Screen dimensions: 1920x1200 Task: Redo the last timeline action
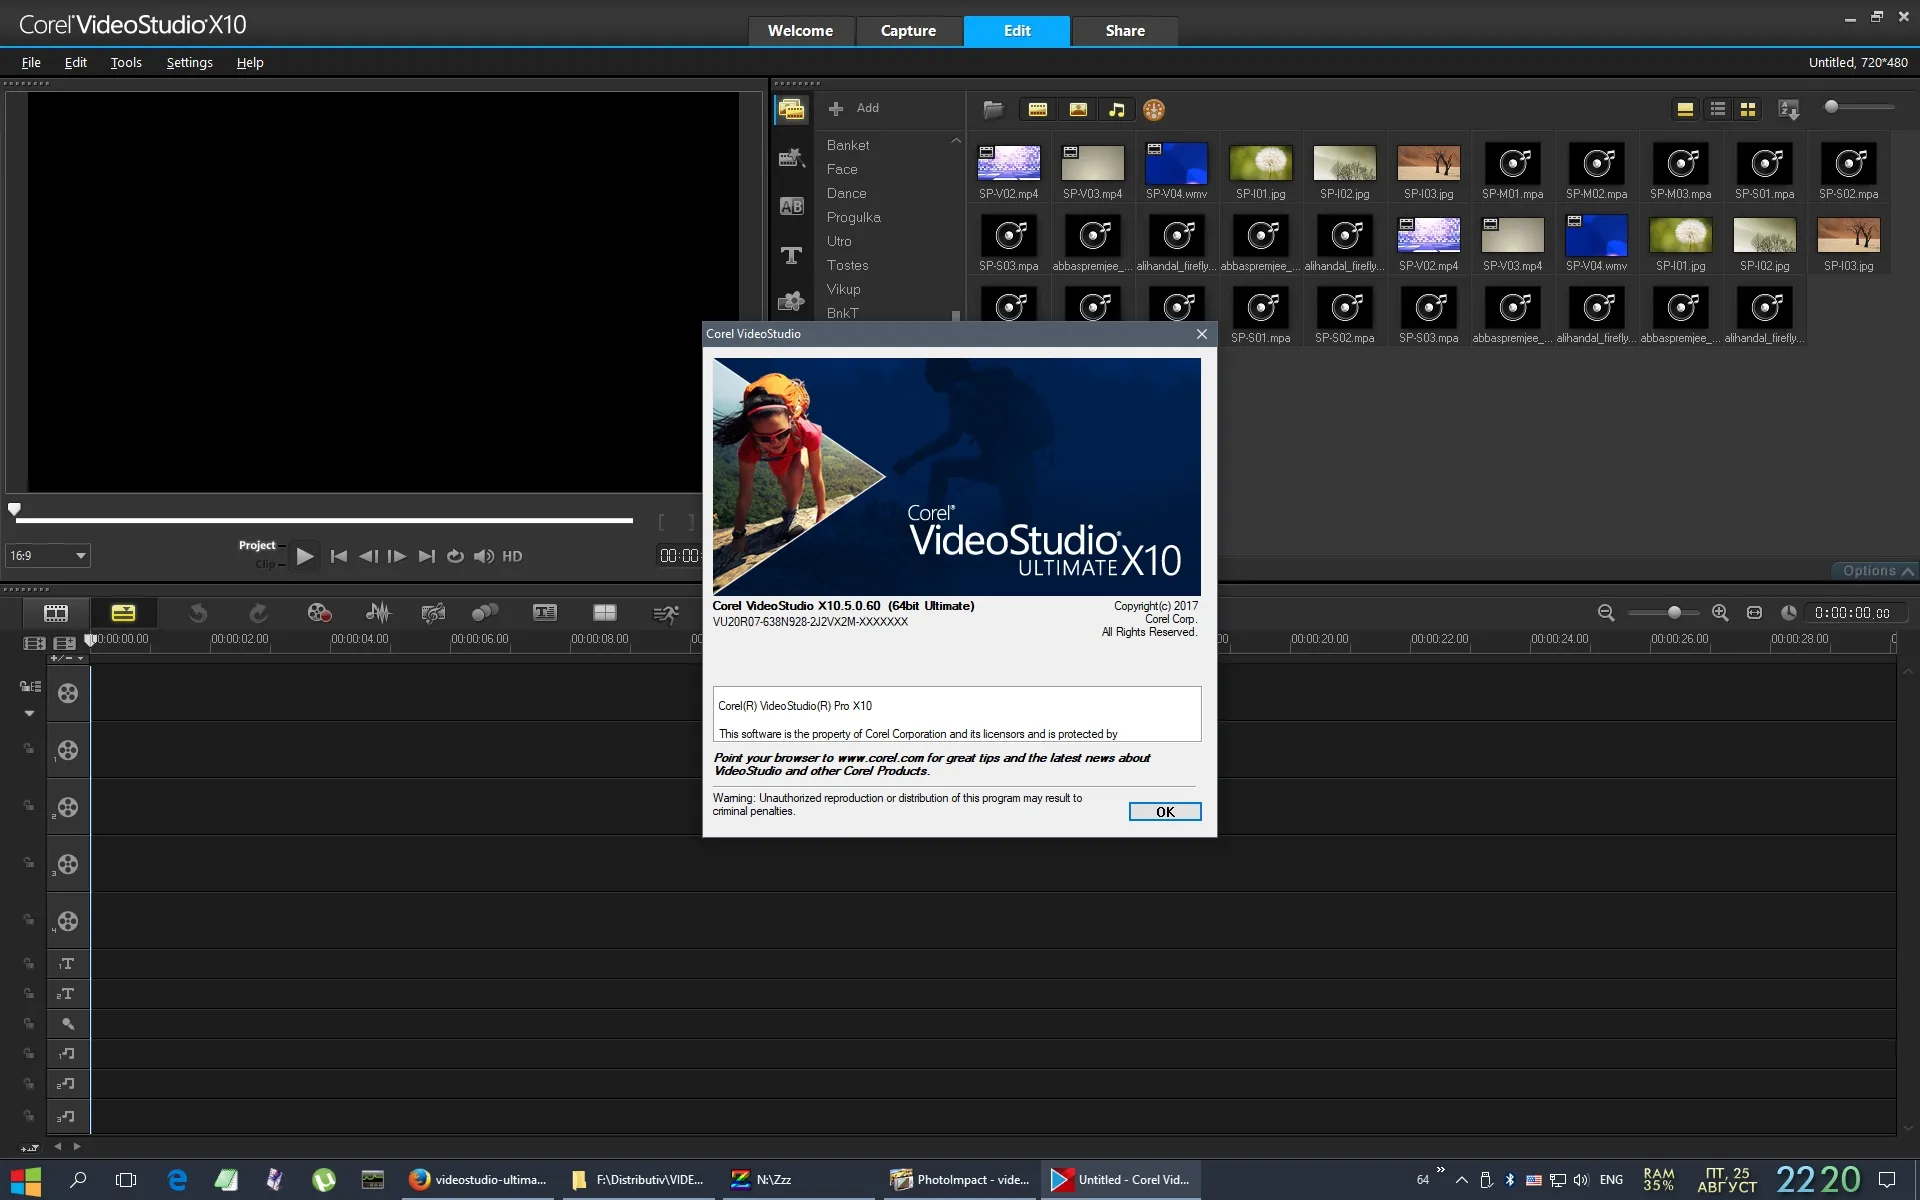(258, 613)
